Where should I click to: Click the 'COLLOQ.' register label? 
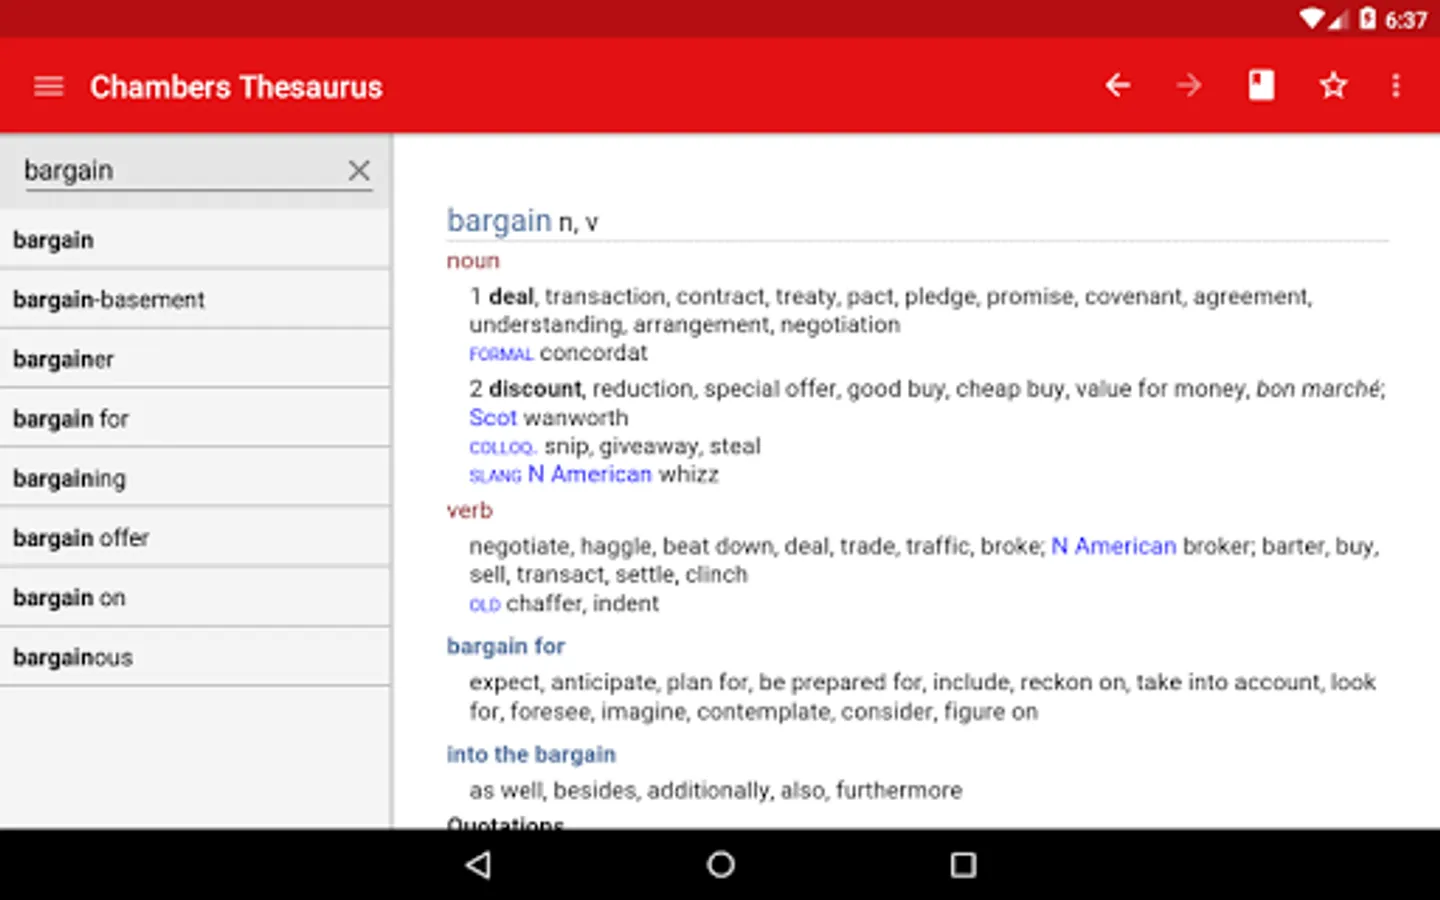coord(503,448)
